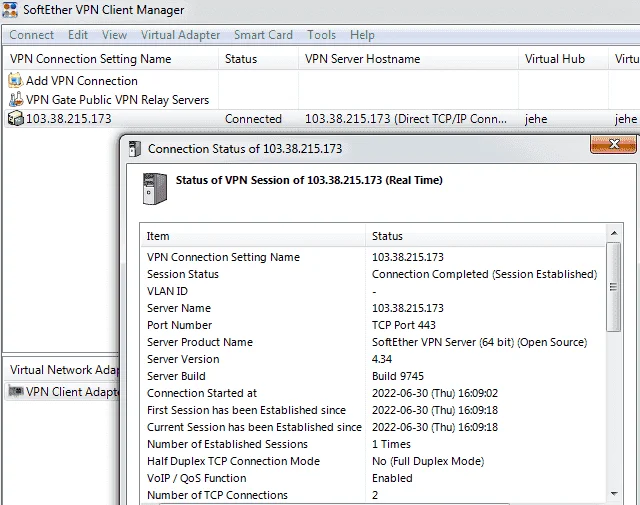Click Connection Completed (Session Established) value
The width and height of the screenshot is (640, 505).
[484, 274]
